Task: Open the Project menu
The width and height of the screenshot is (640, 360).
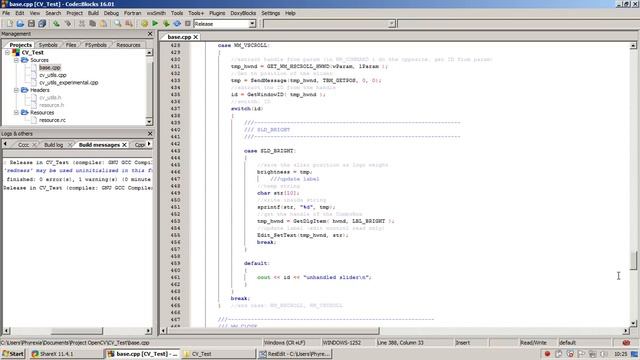Action: point(74,13)
